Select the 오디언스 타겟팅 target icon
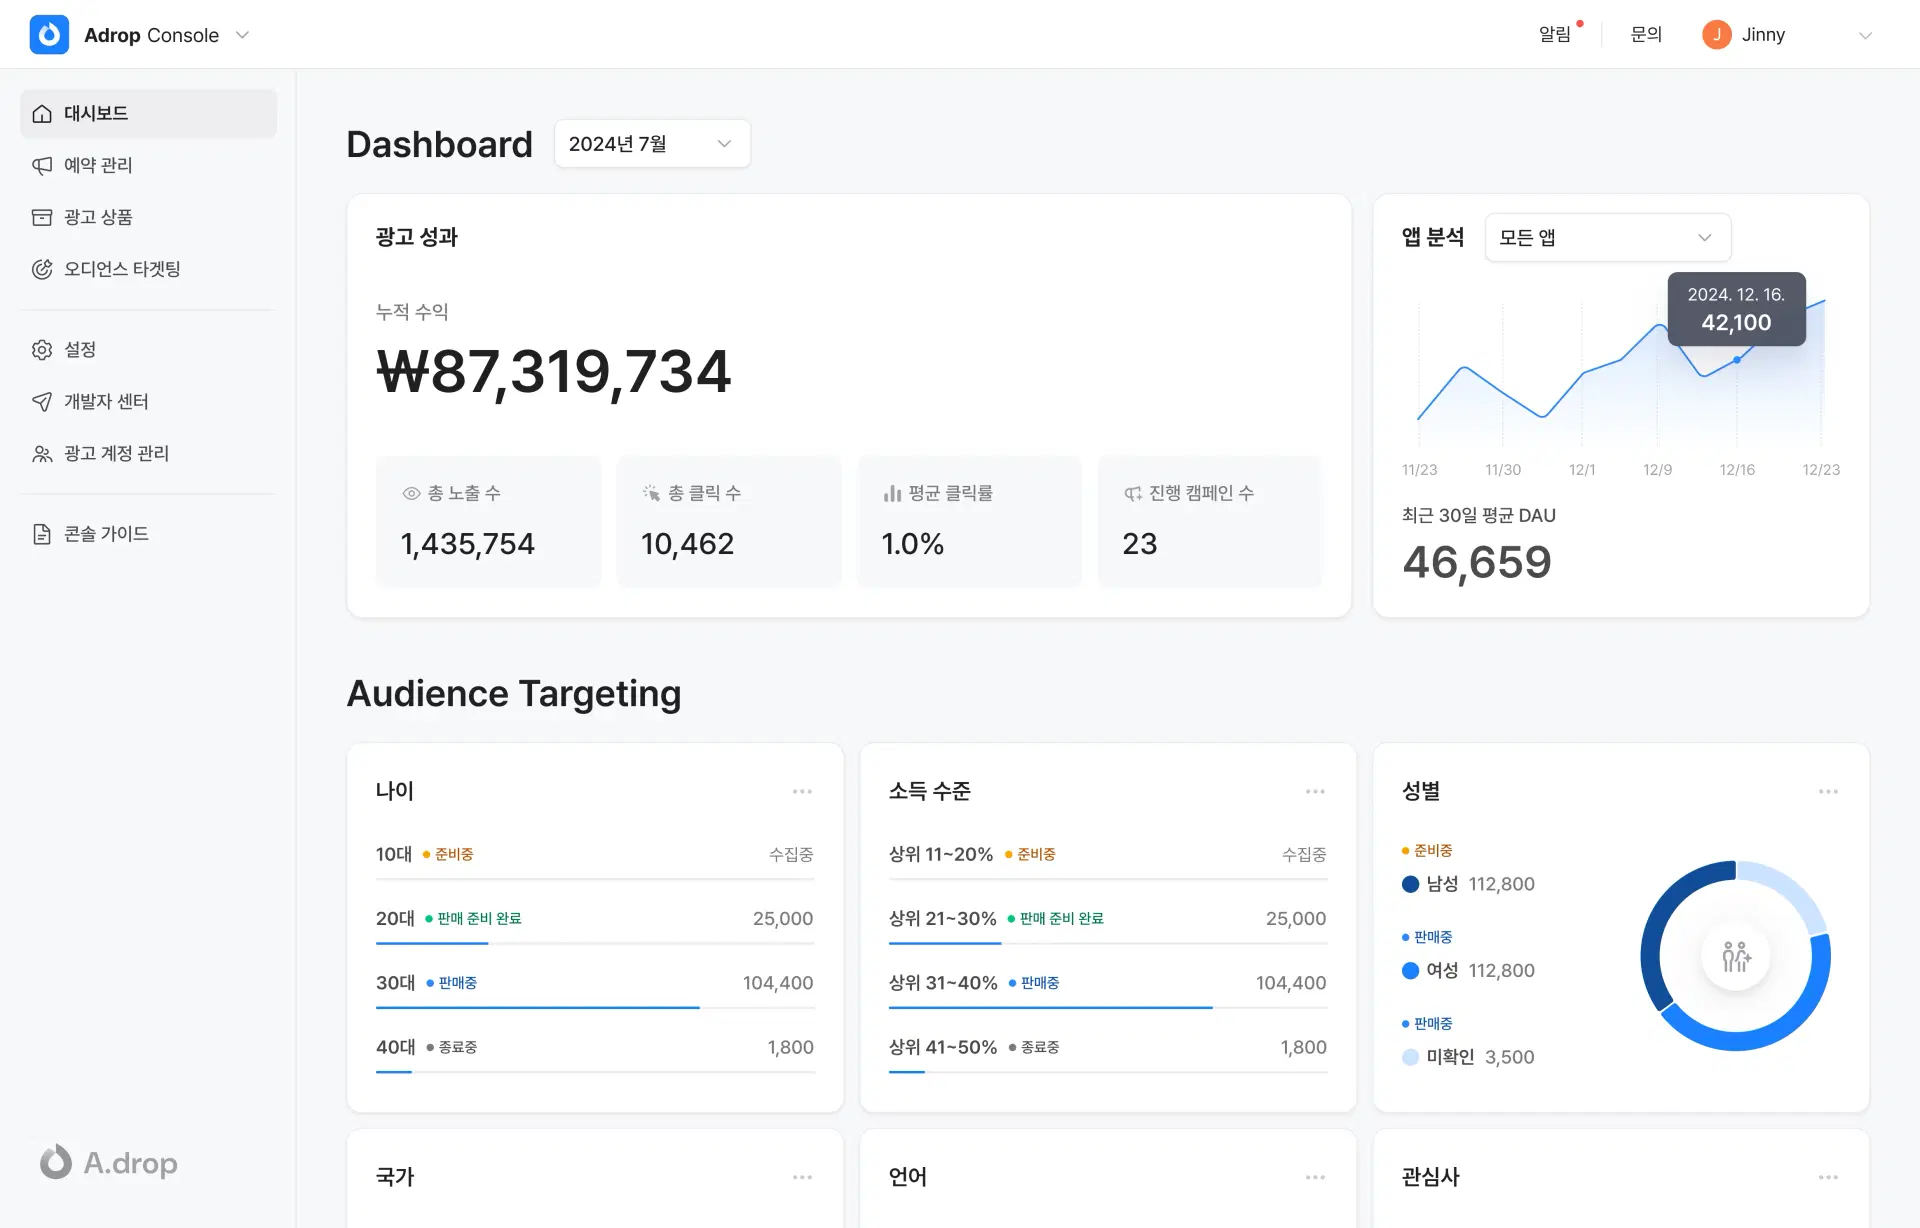The image size is (1920, 1228). coord(40,269)
